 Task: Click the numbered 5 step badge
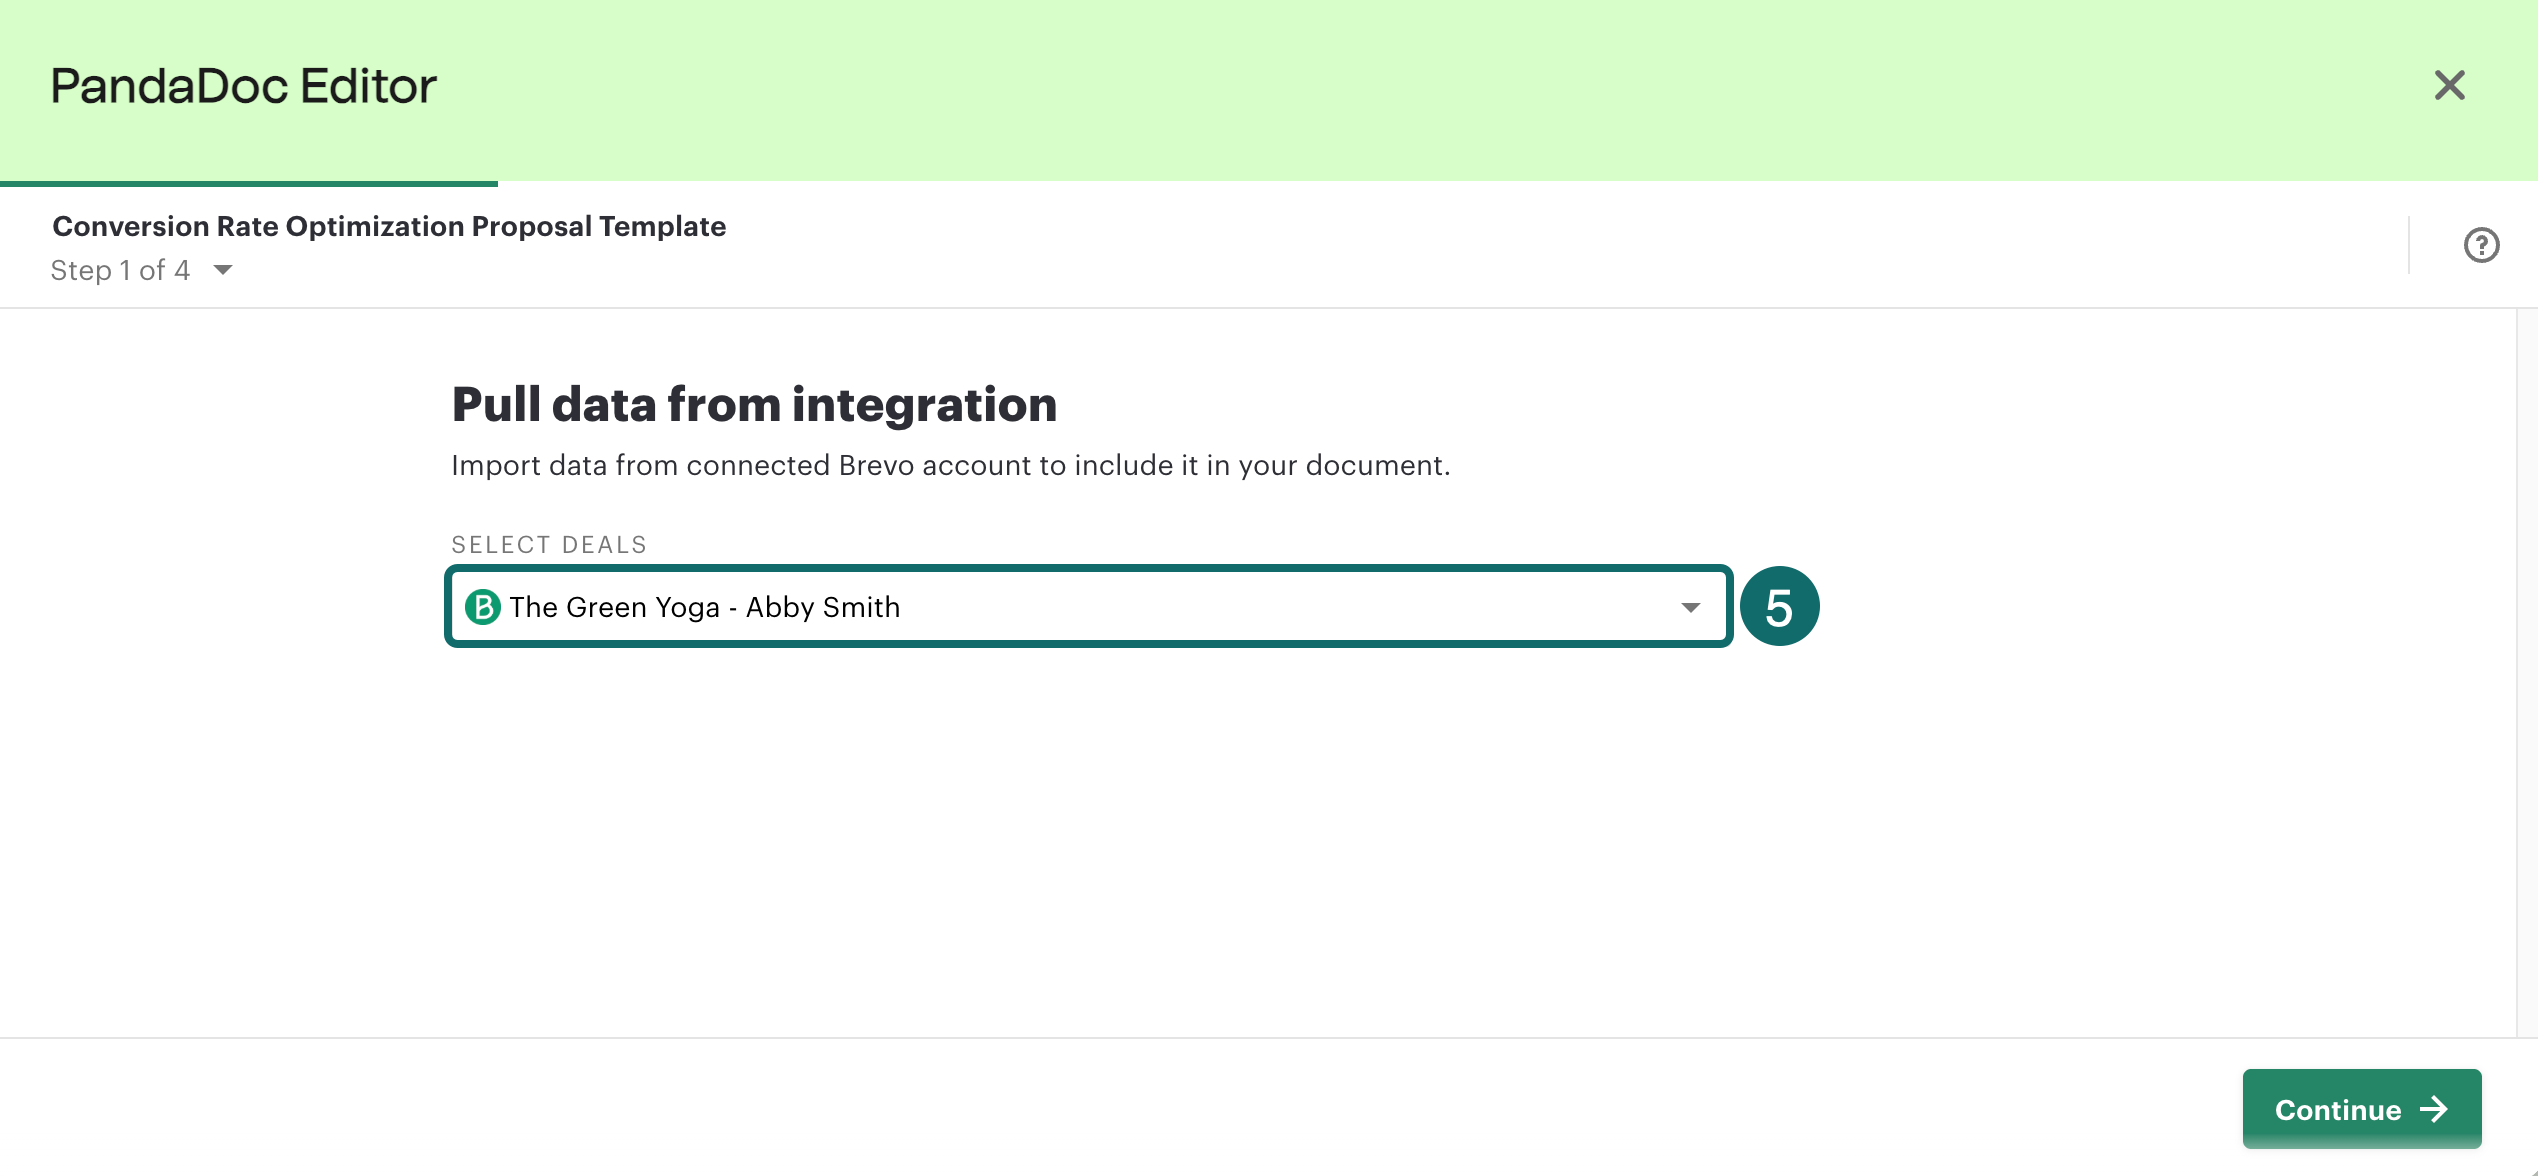tap(1779, 607)
